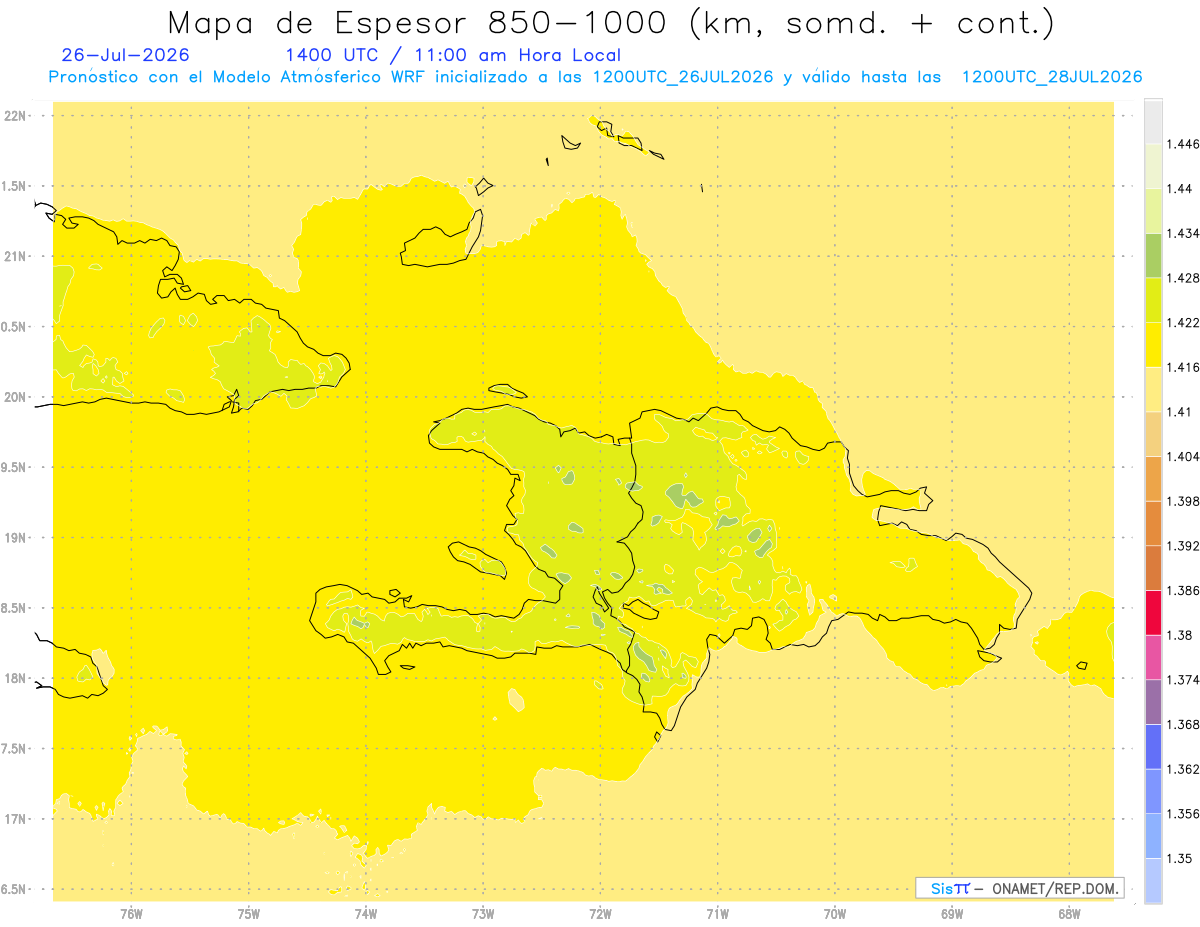This screenshot has height=927, width=1200.
Task: Click the blue legend swatch between 1.362 and 1.368
Action: tap(1153, 746)
